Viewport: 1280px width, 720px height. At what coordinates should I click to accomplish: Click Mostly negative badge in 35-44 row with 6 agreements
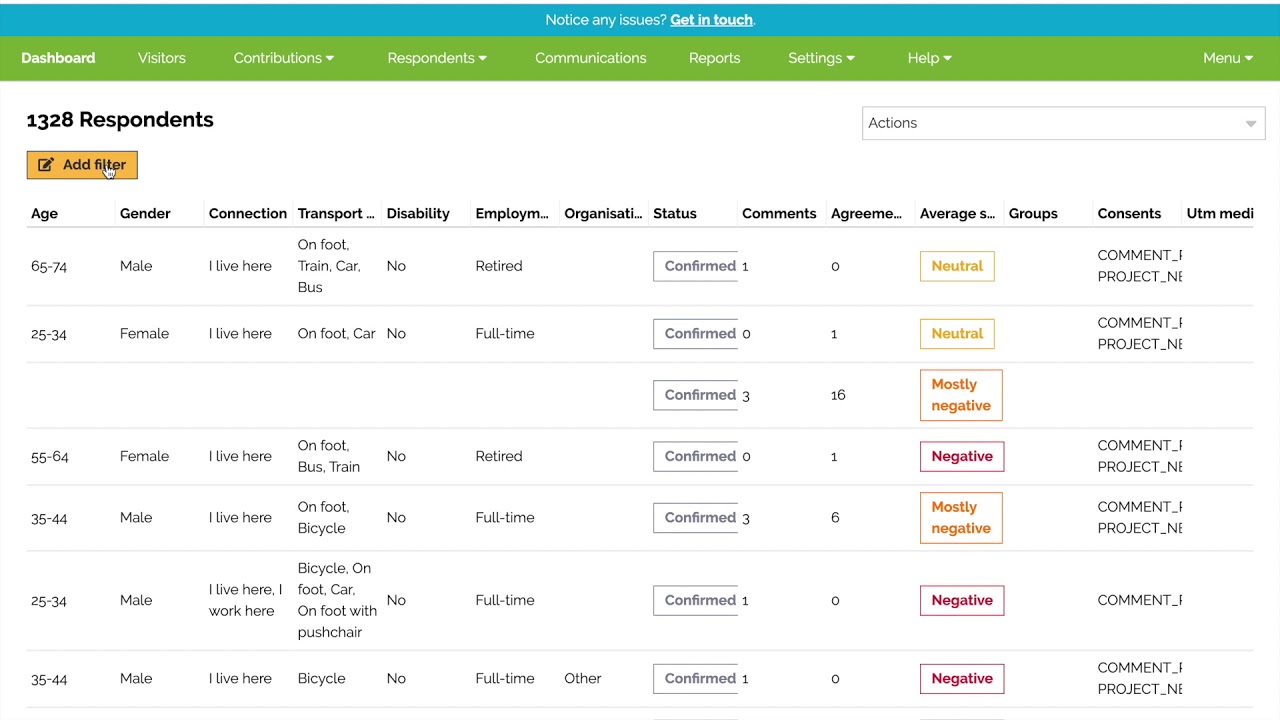click(x=961, y=517)
